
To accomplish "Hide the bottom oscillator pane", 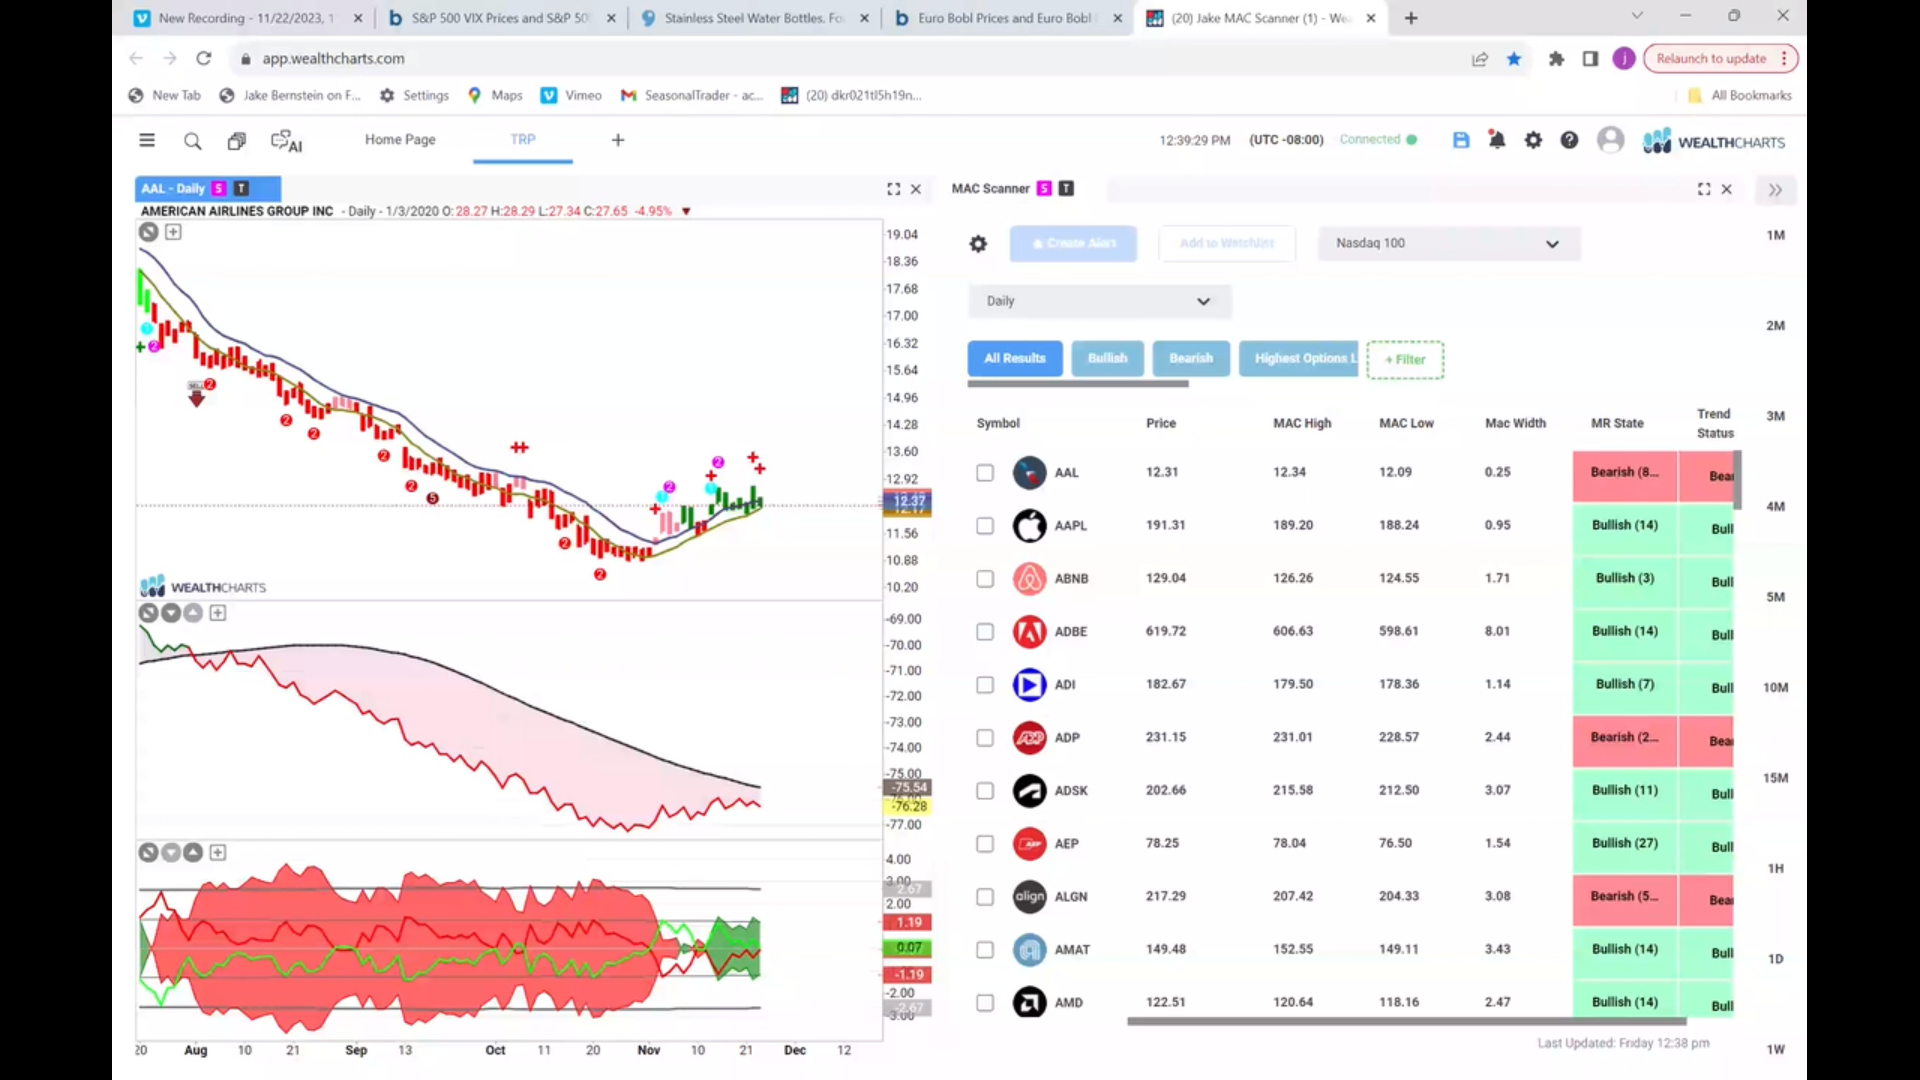I will tap(148, 853).
